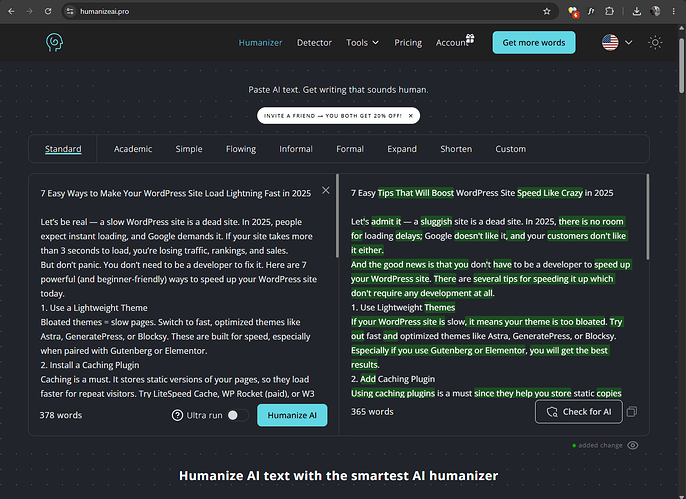Open the Detector page
Screen dimensions: 686x499
(314, 42)
